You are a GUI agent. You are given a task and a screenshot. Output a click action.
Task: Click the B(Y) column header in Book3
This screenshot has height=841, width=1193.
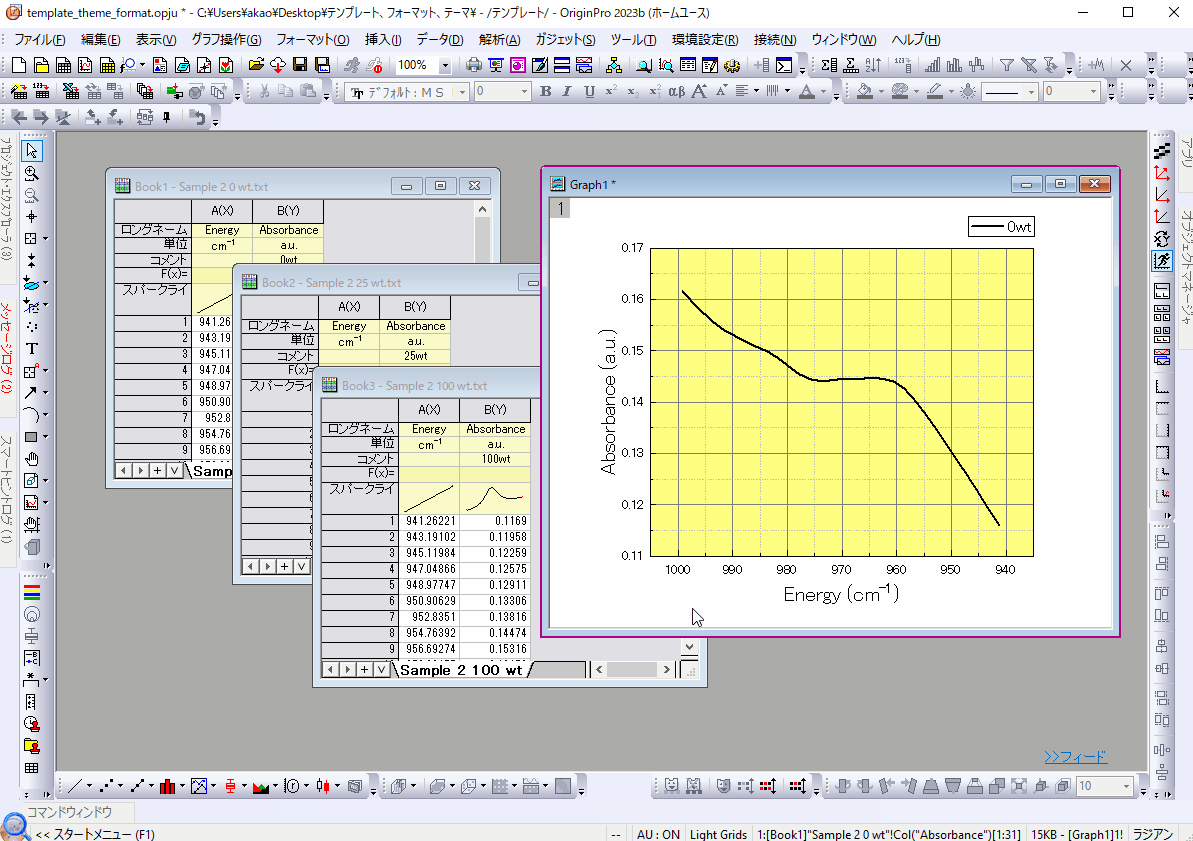pyautogui.click(x=495, y=409)
